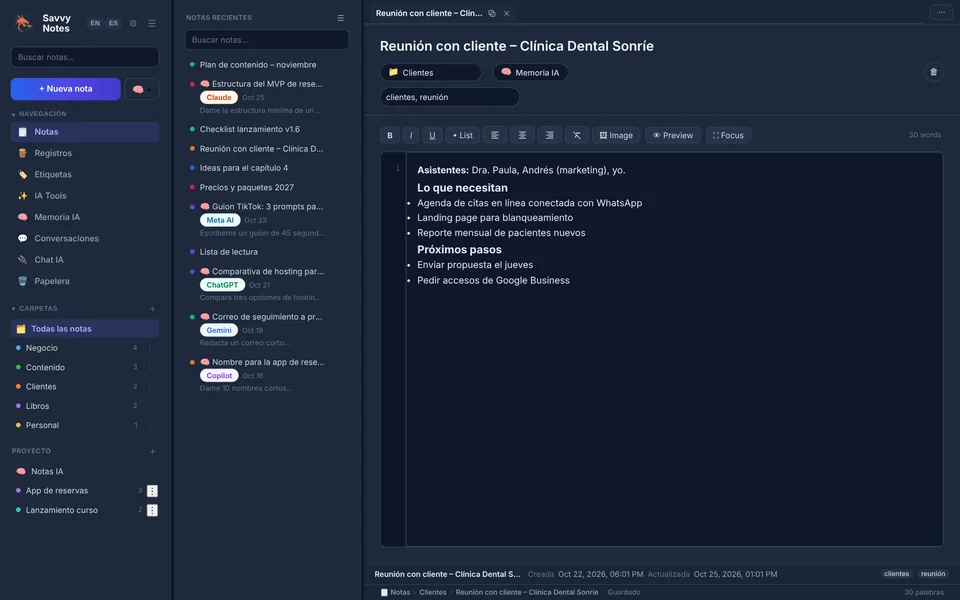Toggle the Memoria IA pill on the note
The width and height of the screenshot is (960, 600).
pyautogui.click(x=530, y=72)
